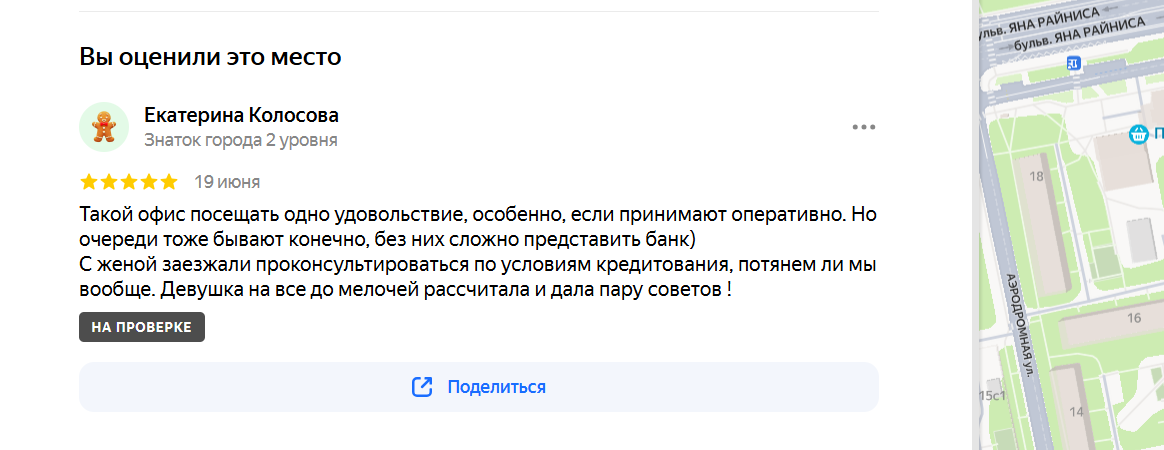Click the 19 июня review date

click(227, 182)
